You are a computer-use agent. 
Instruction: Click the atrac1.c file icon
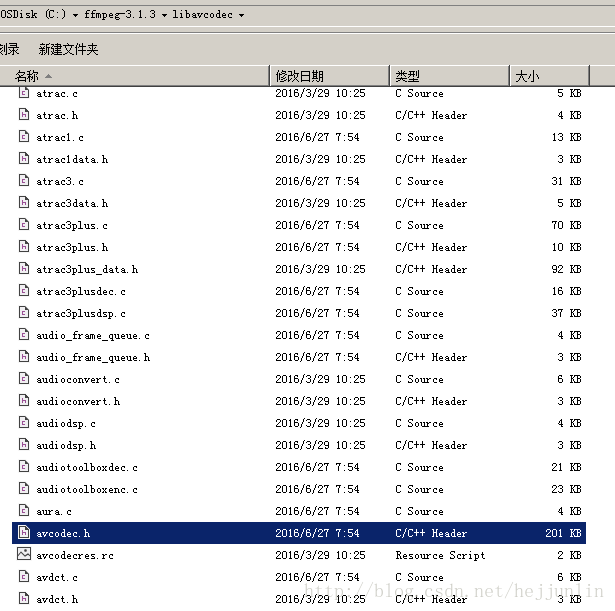pos(24,136)
